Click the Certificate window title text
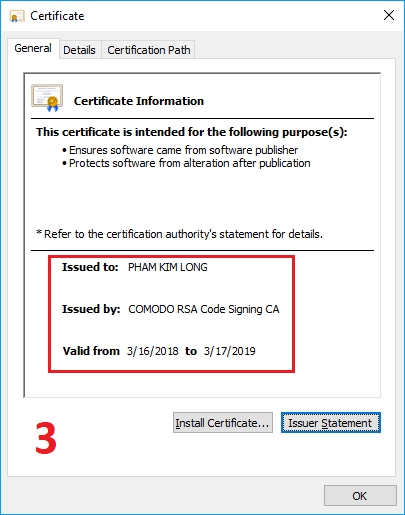This screenshot has height=515, width=405. (57, 16)
